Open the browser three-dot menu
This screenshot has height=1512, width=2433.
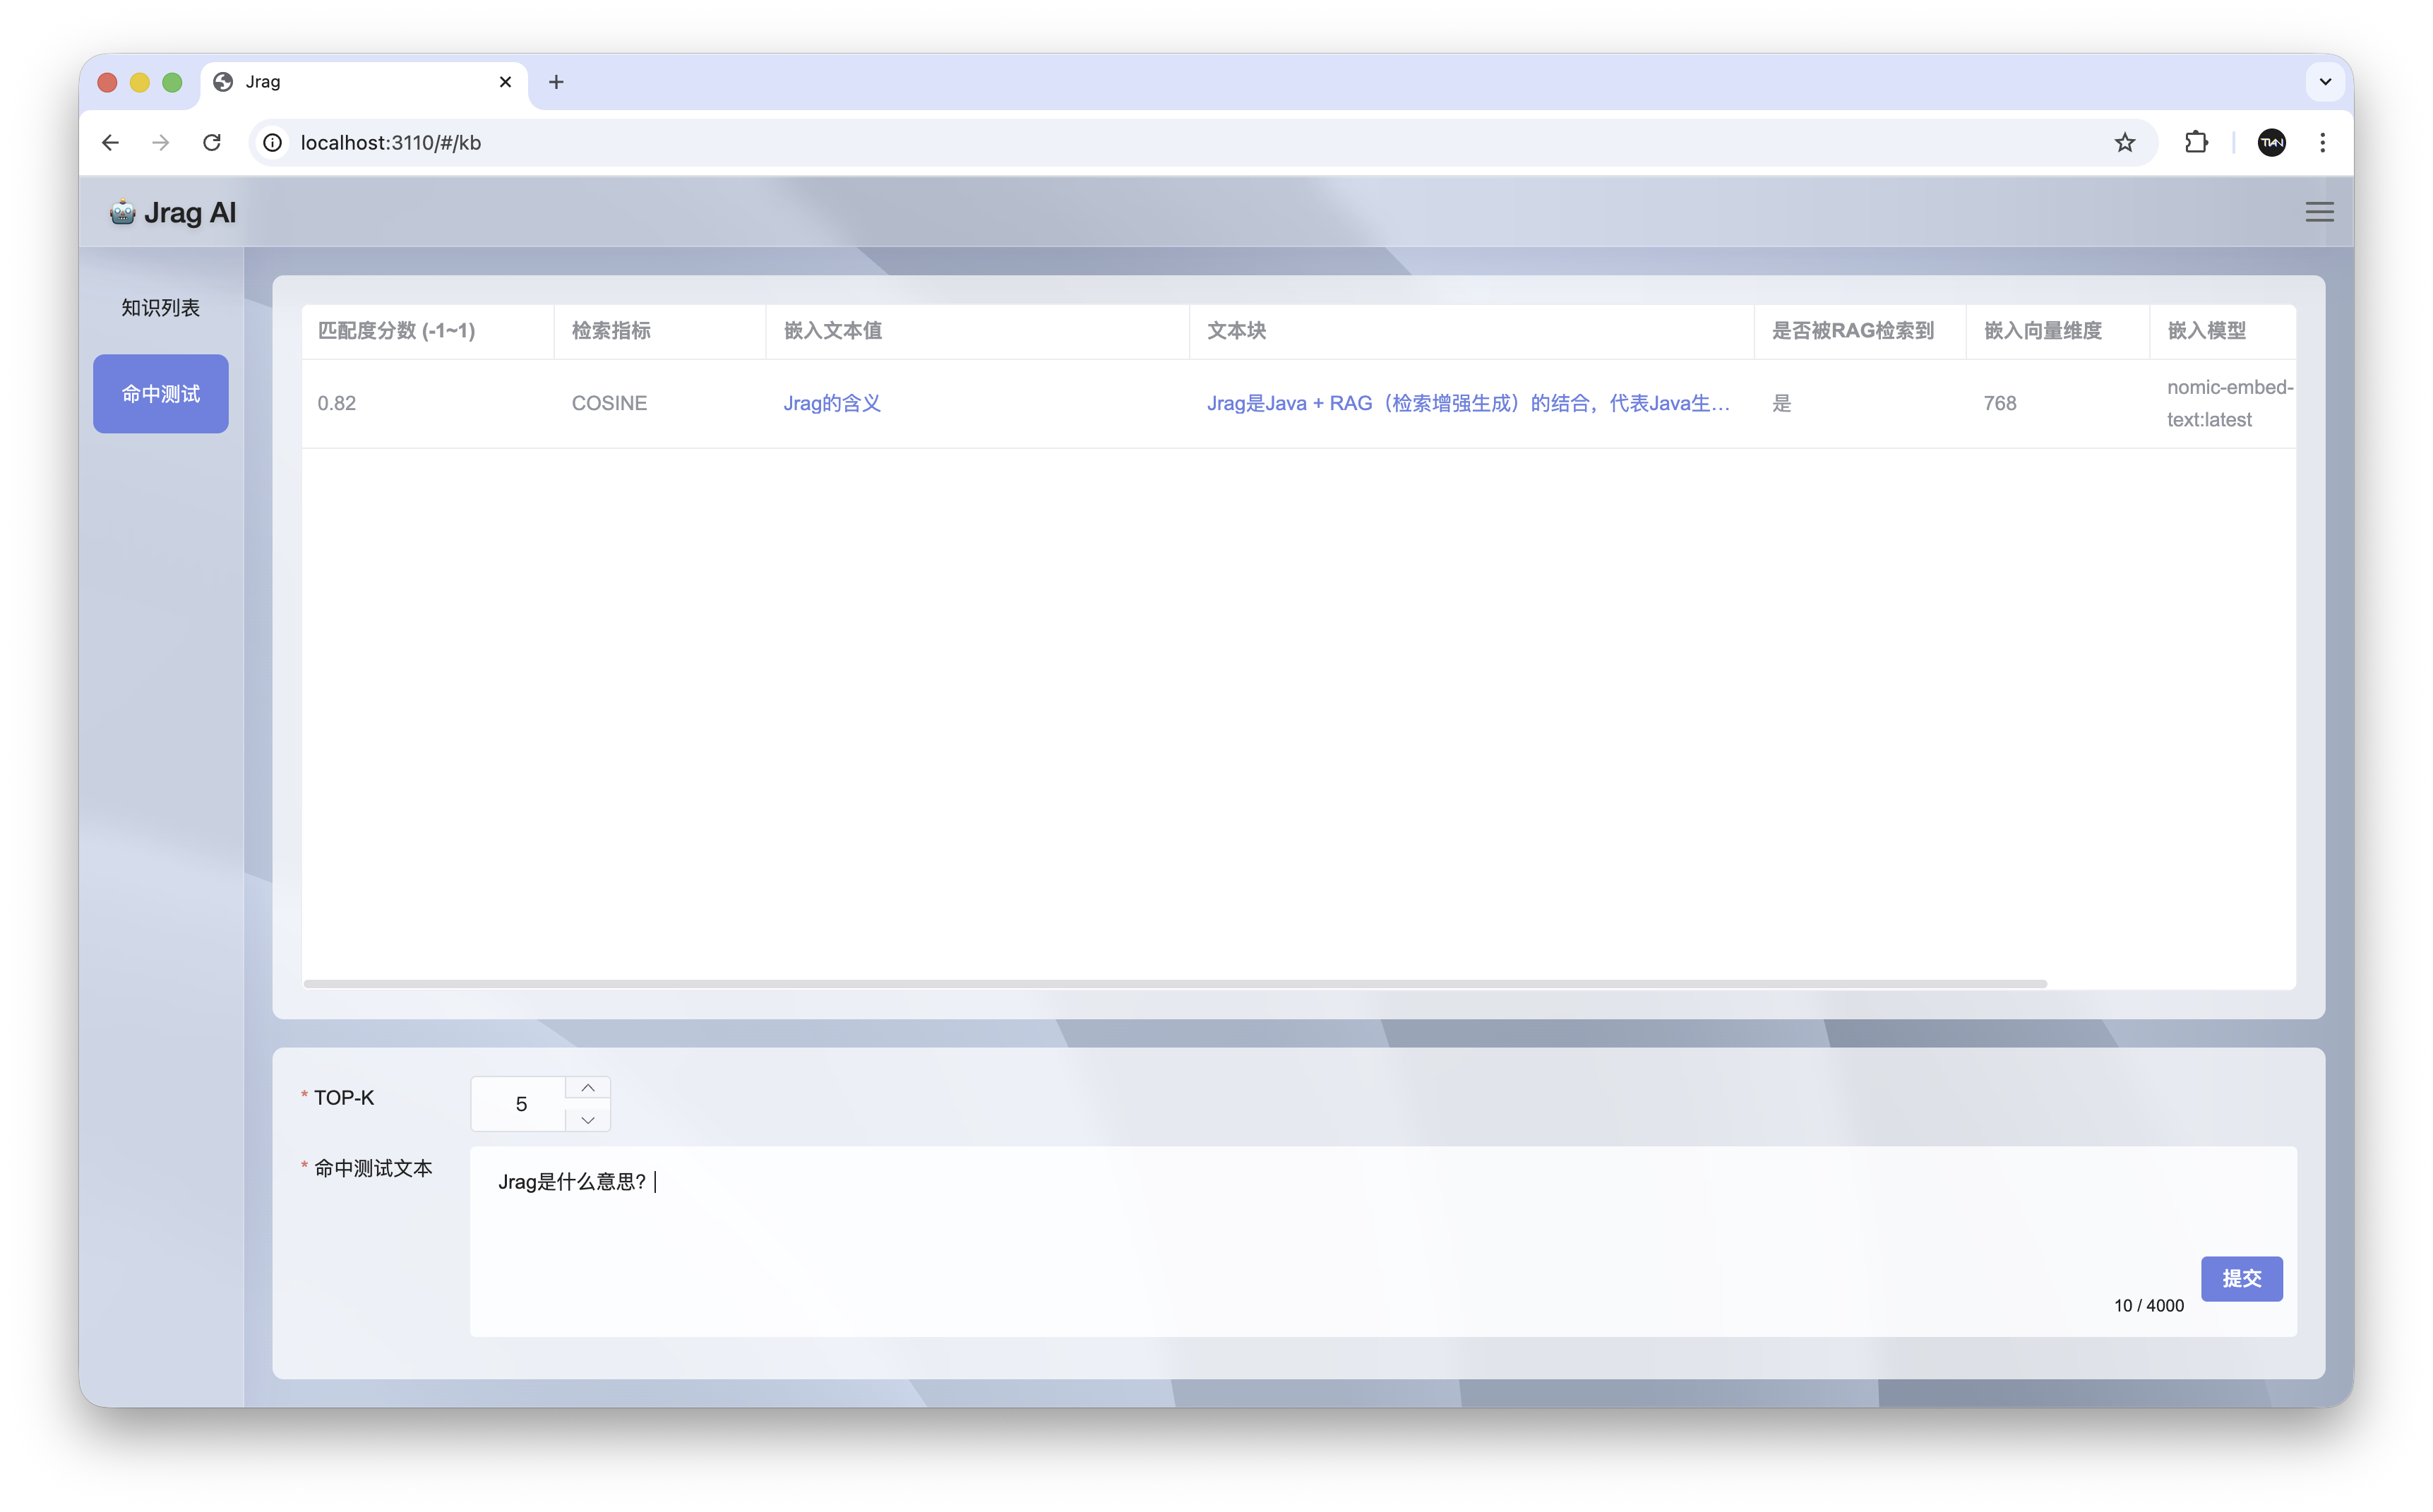click(2323, 142)
